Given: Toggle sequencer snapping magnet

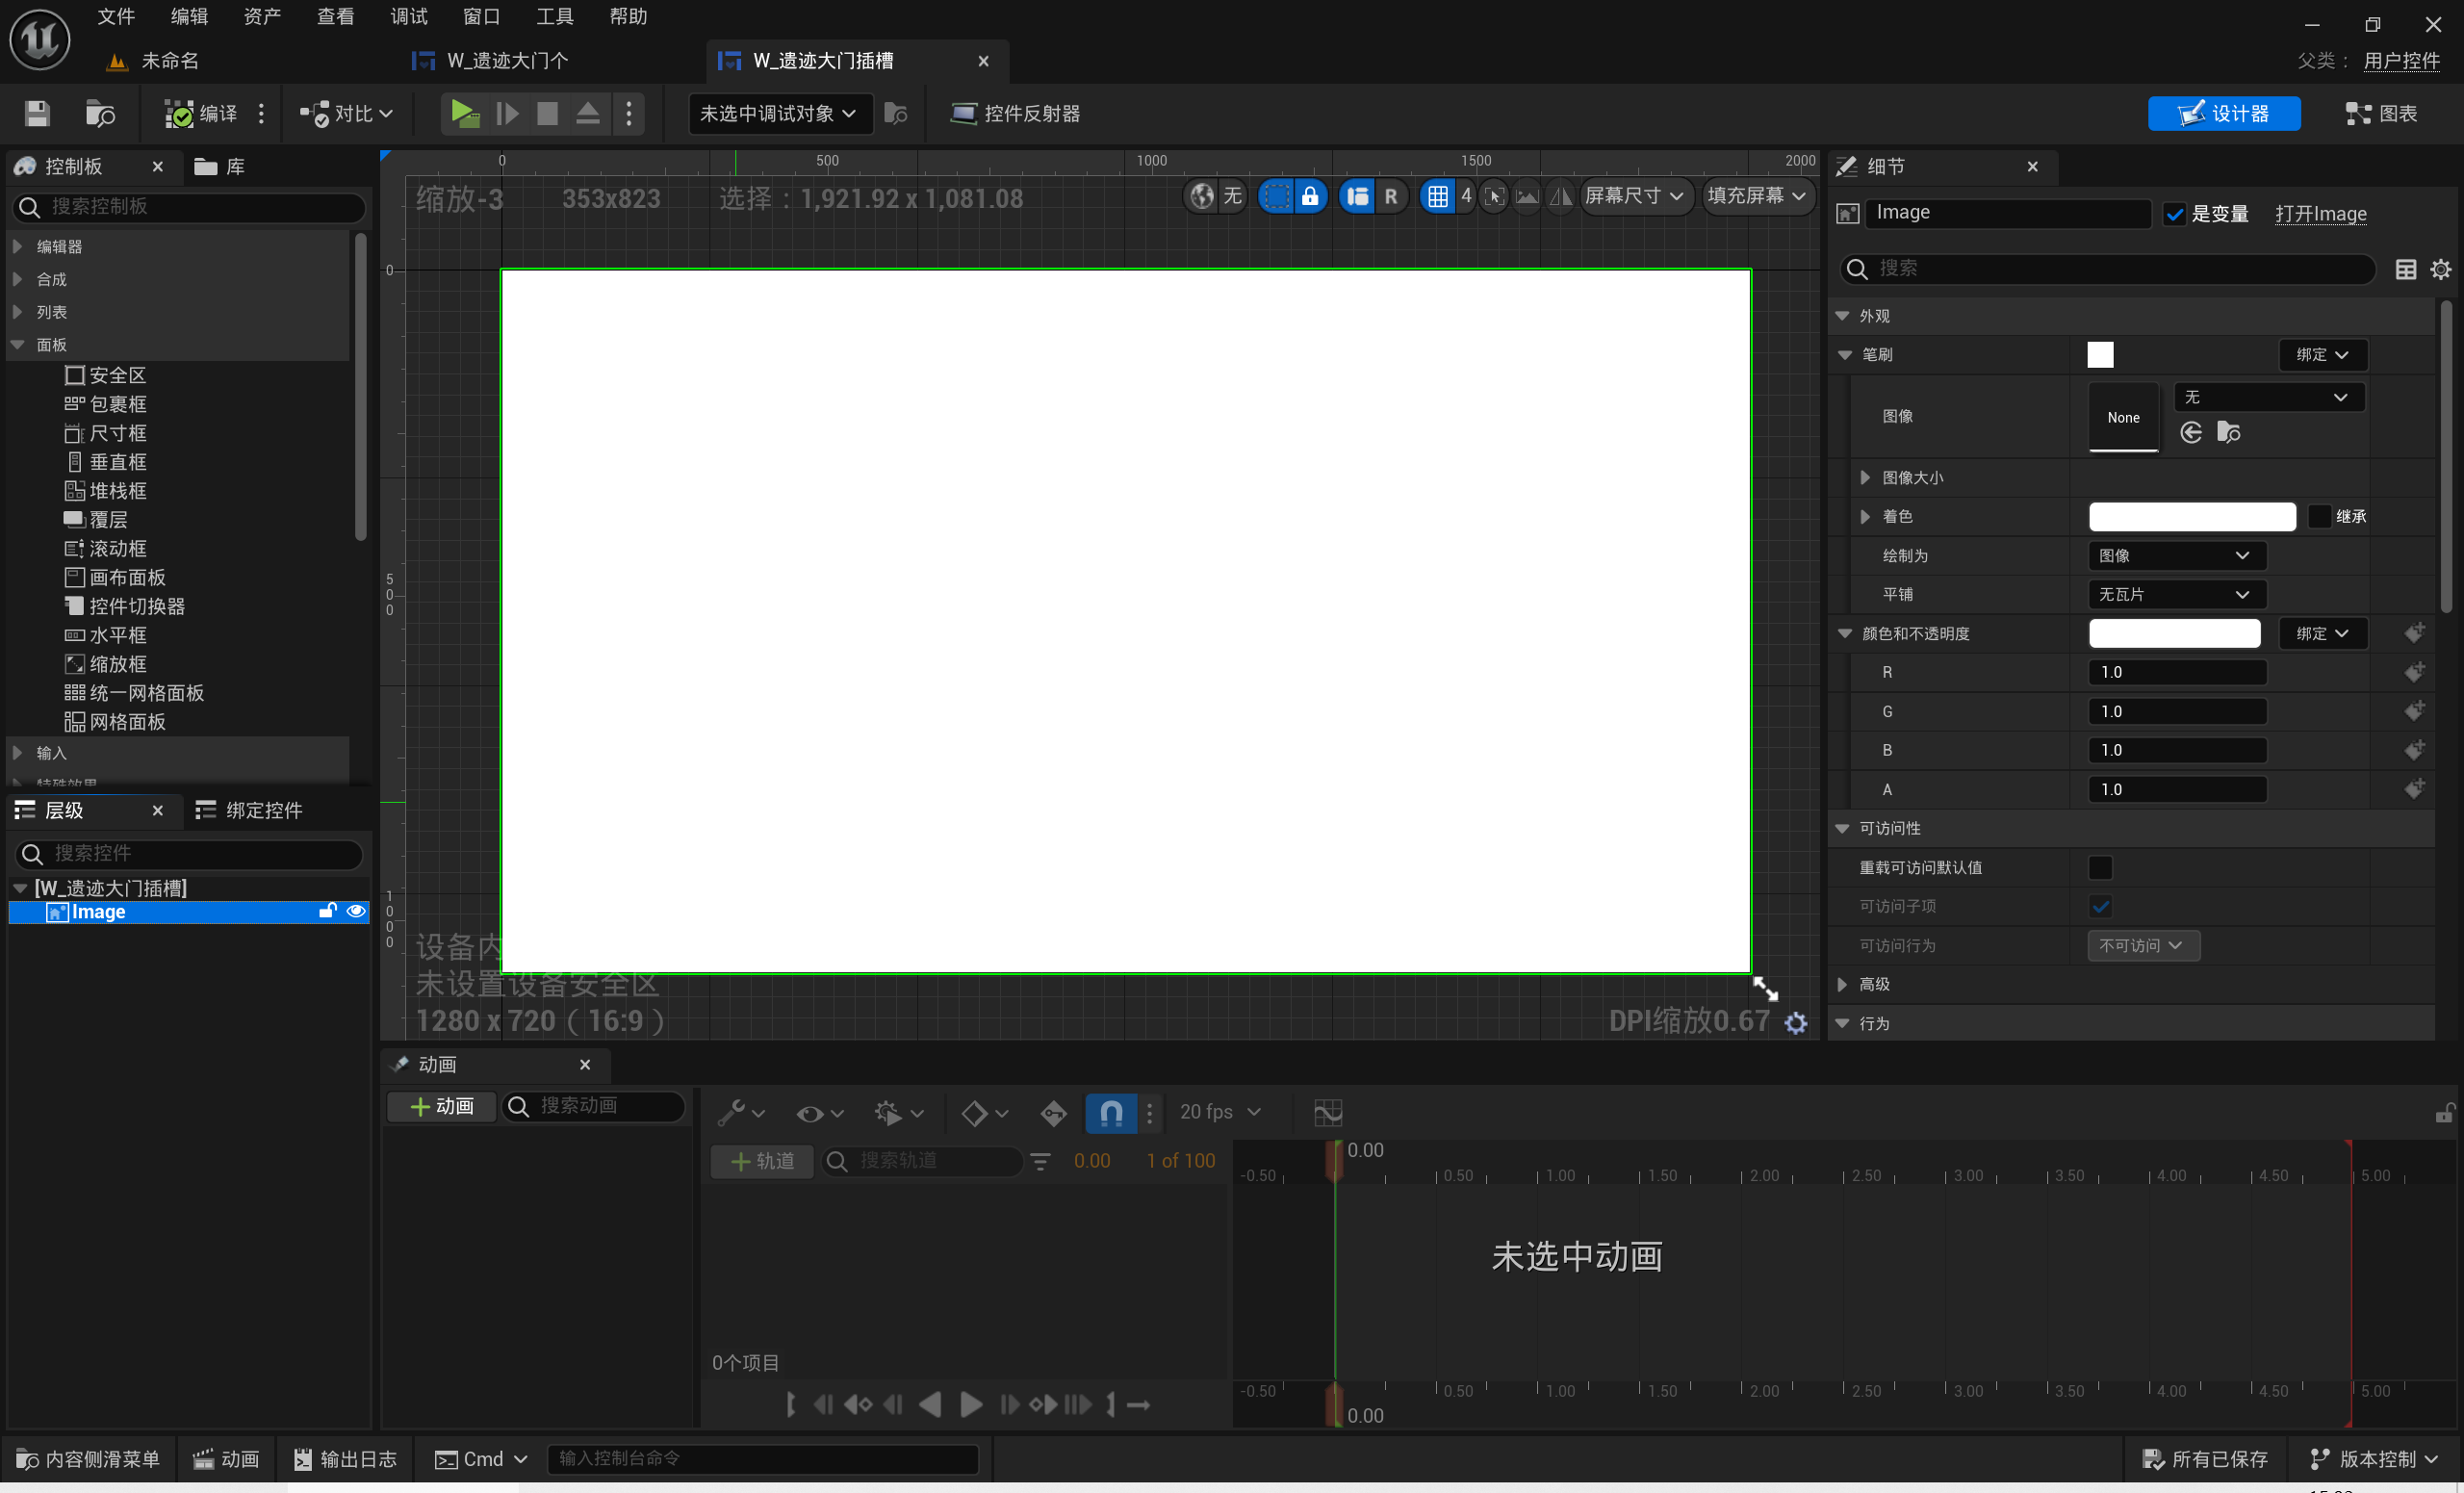Looking at the screenshot, I should tap(1111, 1113).
